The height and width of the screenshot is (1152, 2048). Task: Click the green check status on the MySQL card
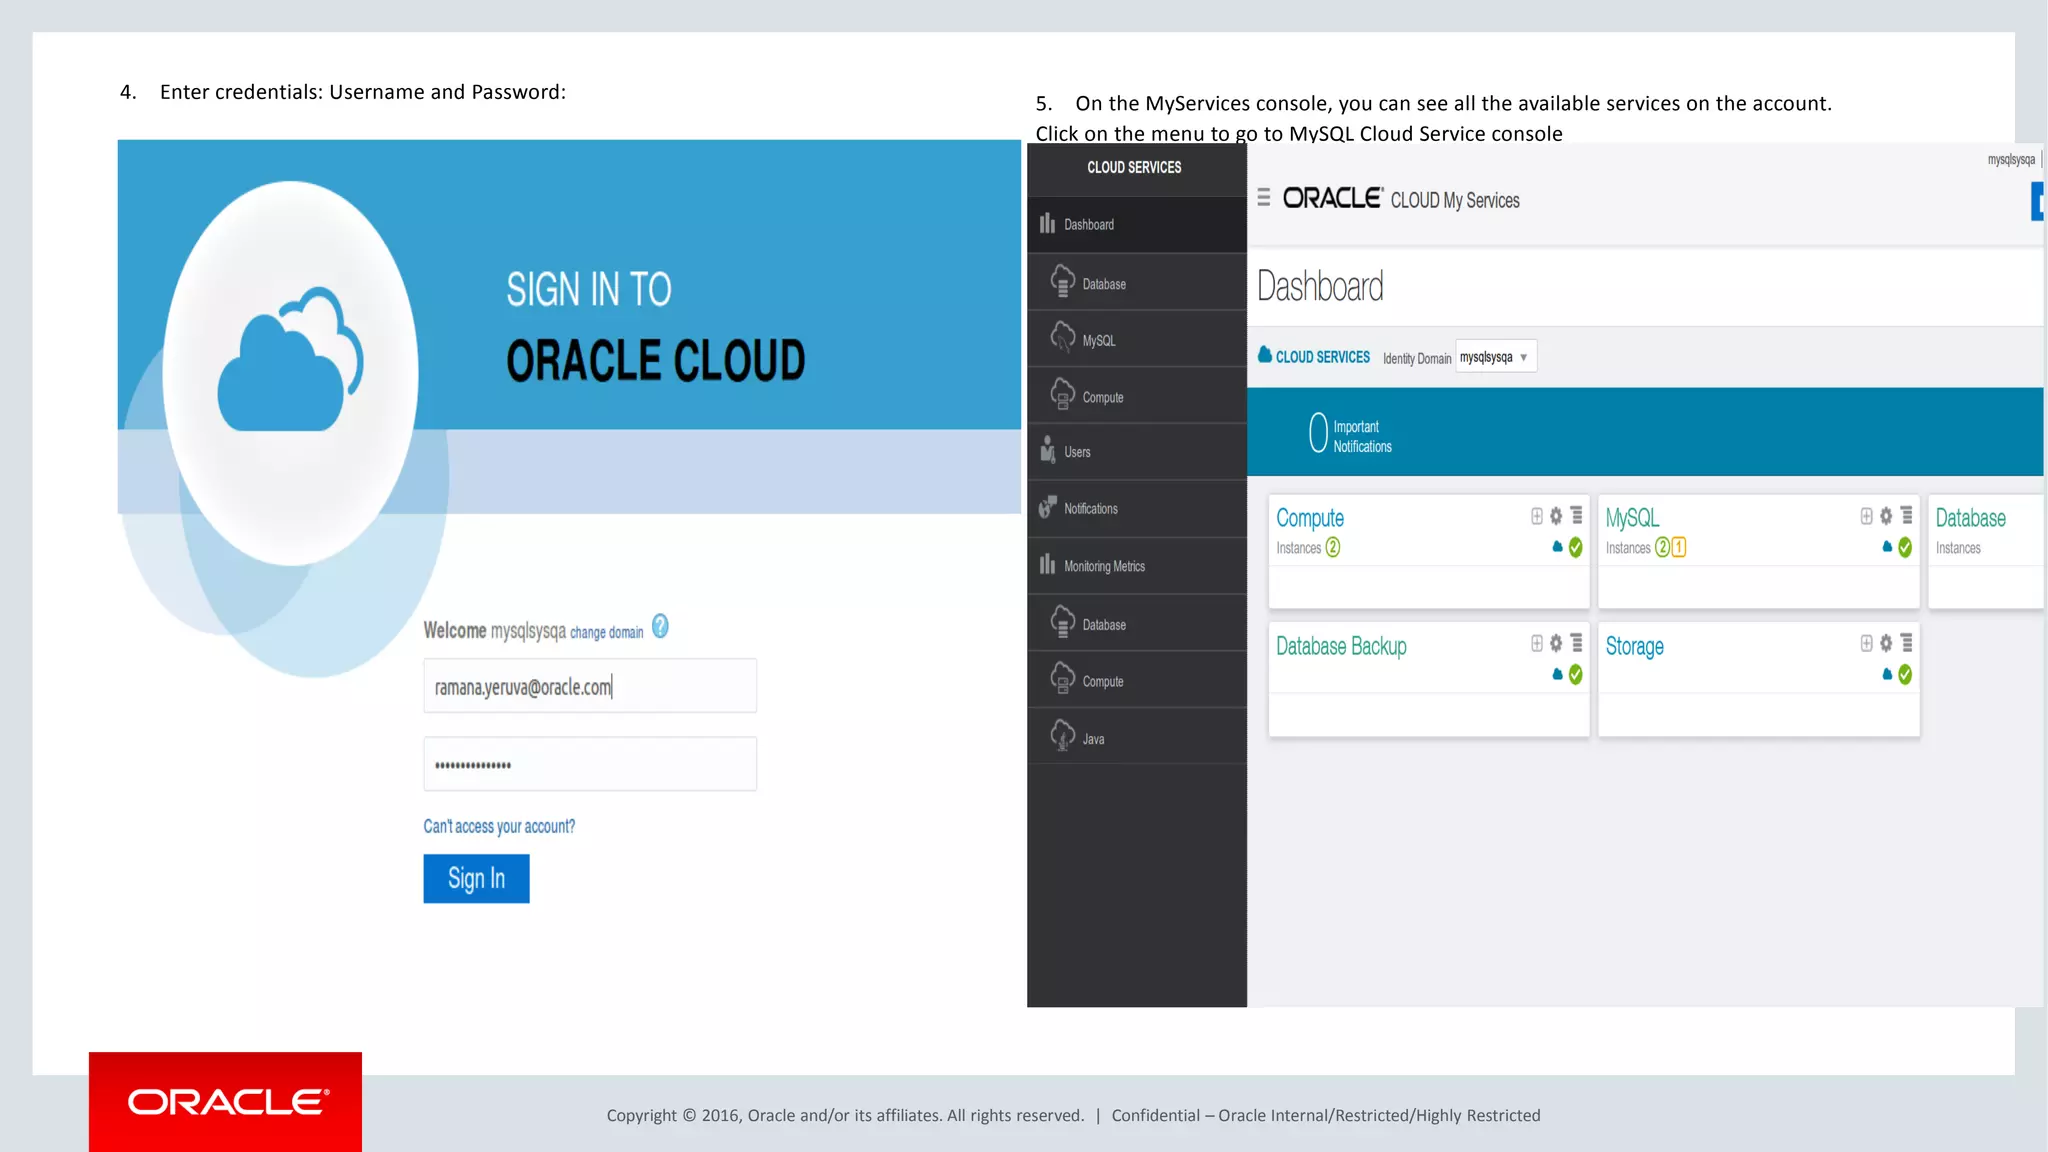point(1905,547)
